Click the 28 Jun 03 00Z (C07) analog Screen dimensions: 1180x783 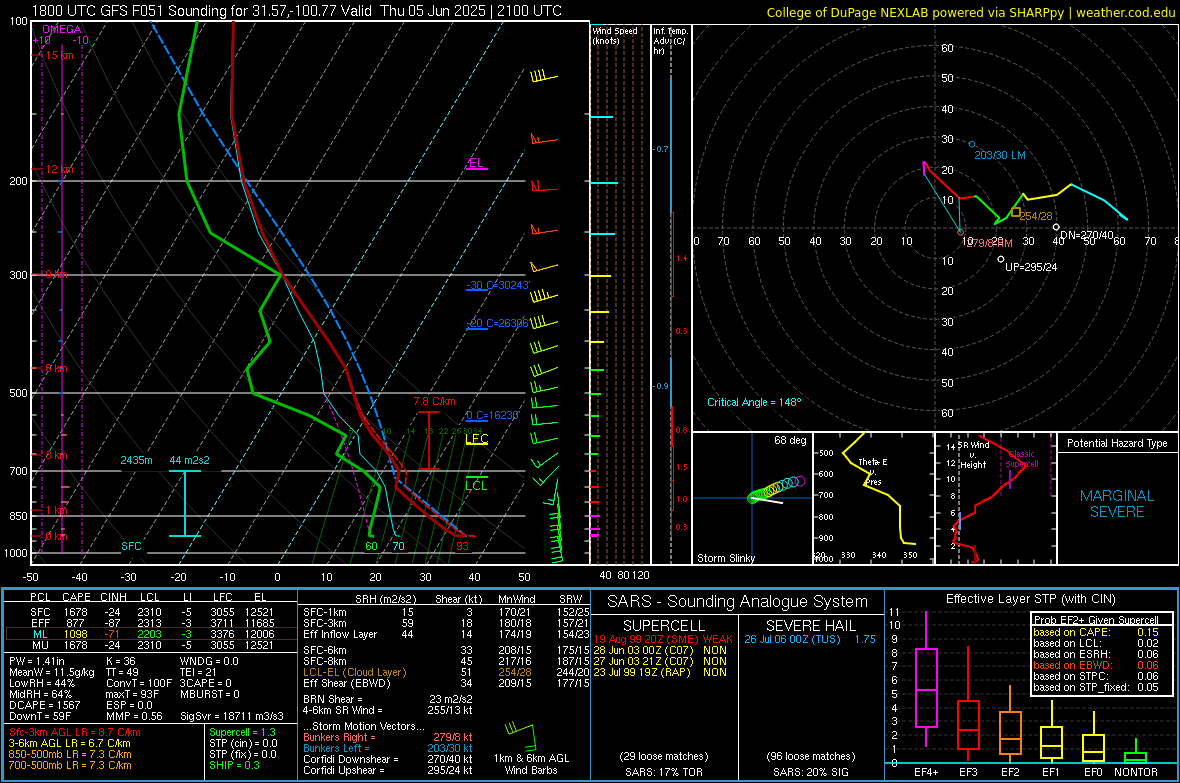(x=660, y=650)
